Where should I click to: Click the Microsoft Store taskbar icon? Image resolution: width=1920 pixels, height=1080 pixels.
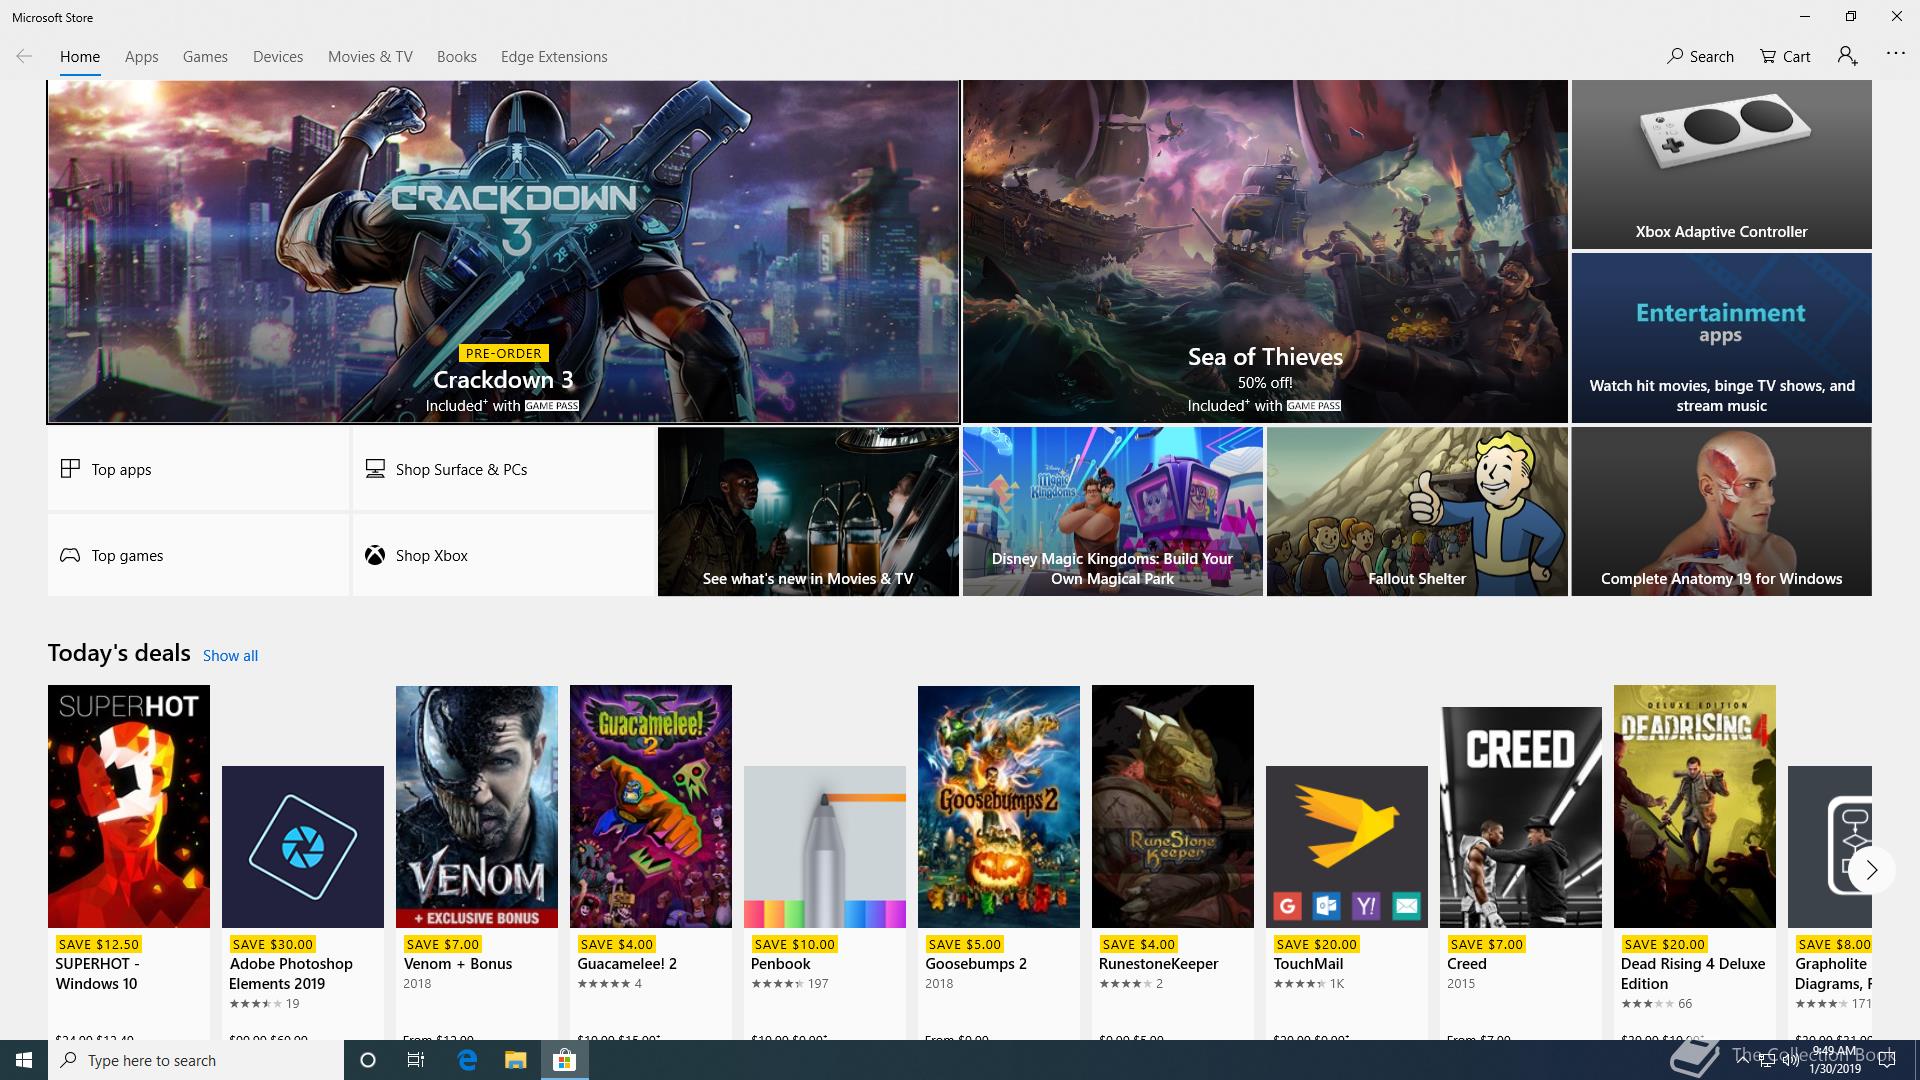coord(564,1060)
